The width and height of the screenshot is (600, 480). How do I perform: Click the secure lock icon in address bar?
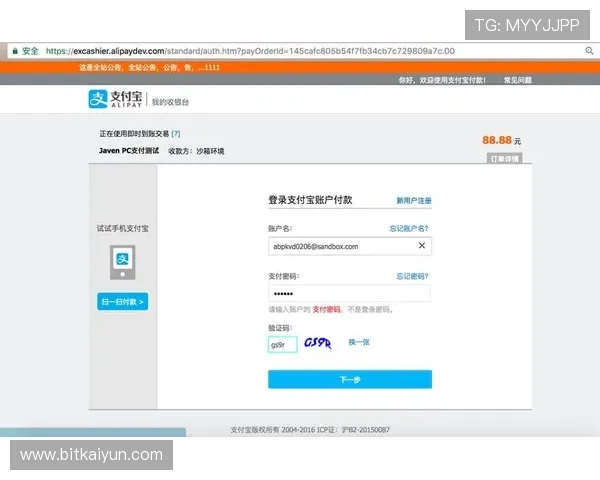[x=15, y=51]
